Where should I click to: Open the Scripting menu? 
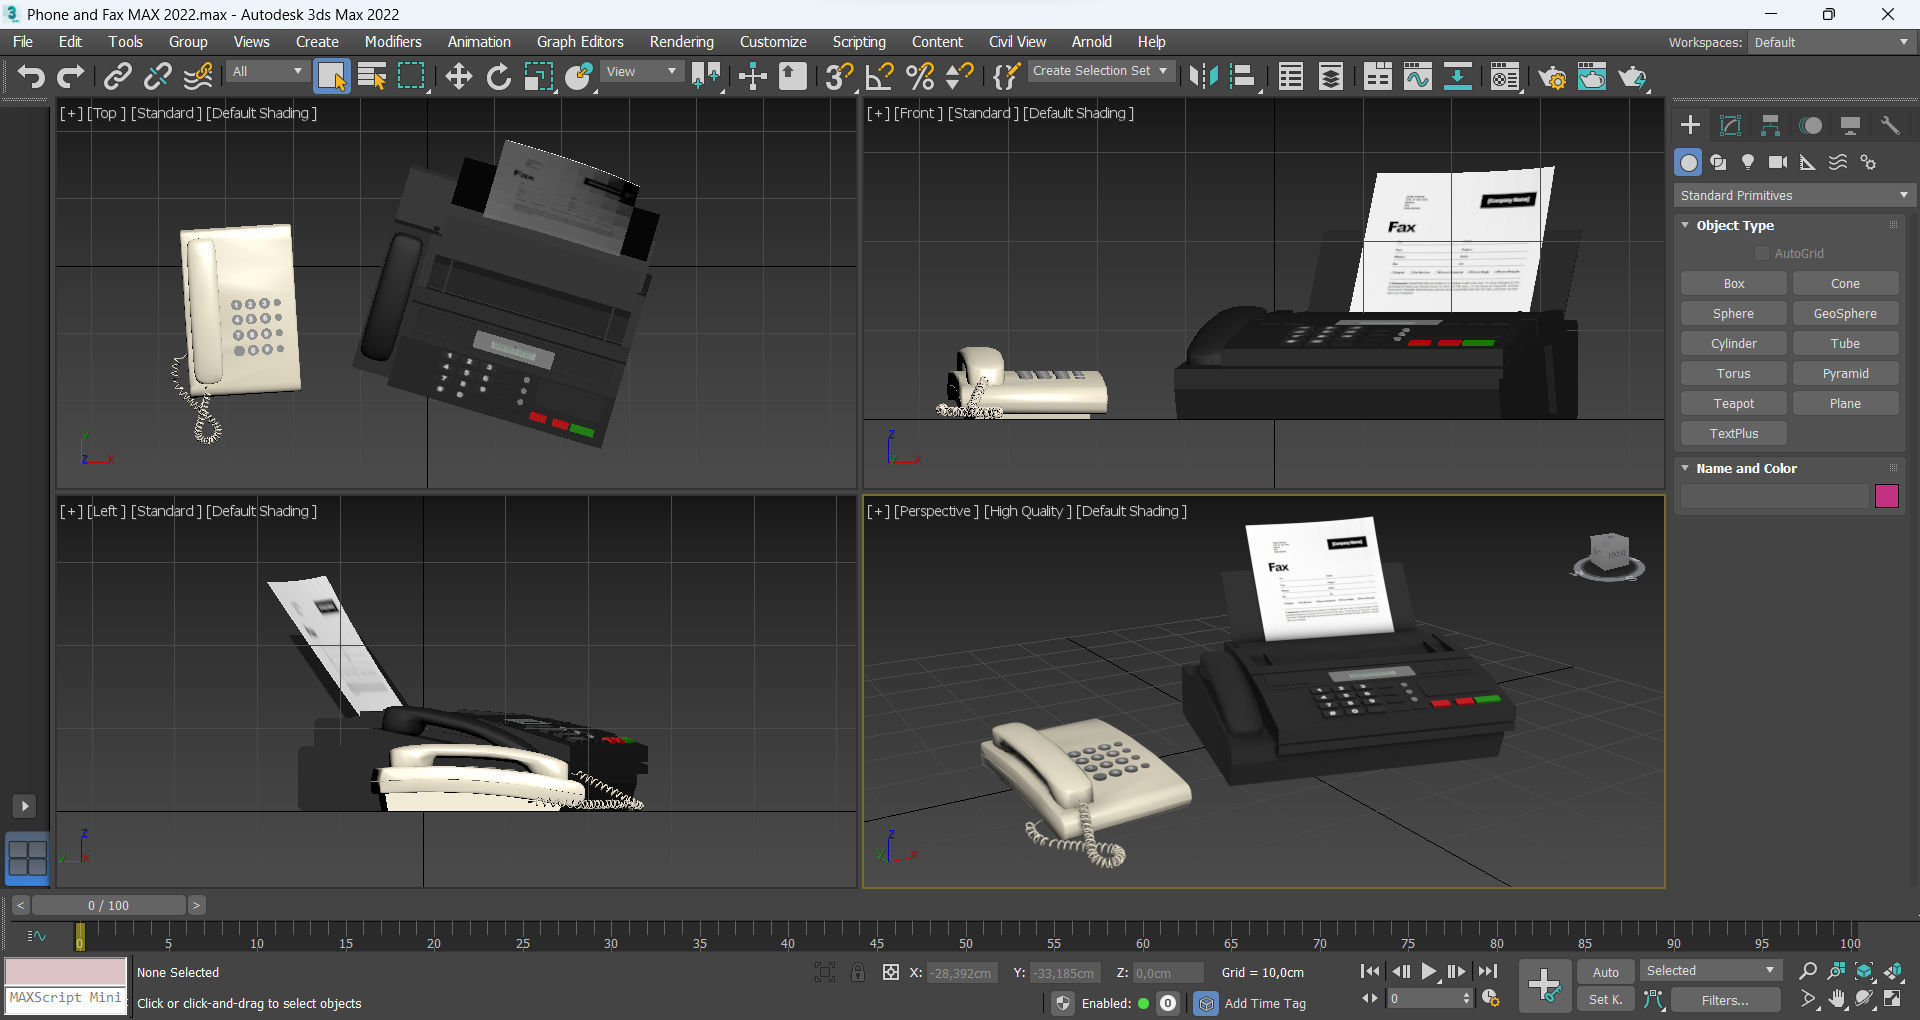click(859, 42)
